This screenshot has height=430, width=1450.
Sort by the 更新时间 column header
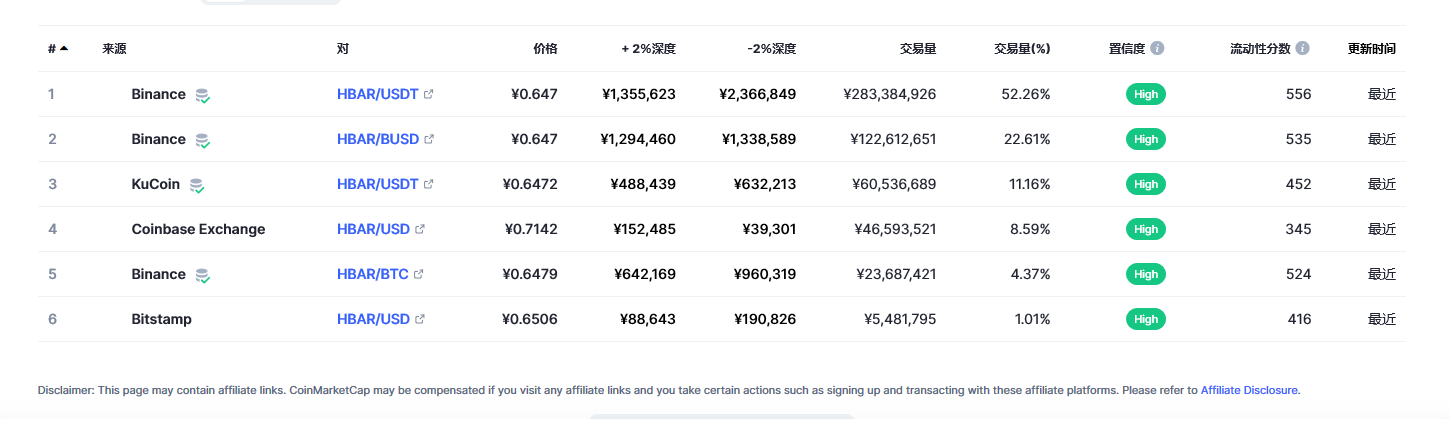(x=1372, y=48)
